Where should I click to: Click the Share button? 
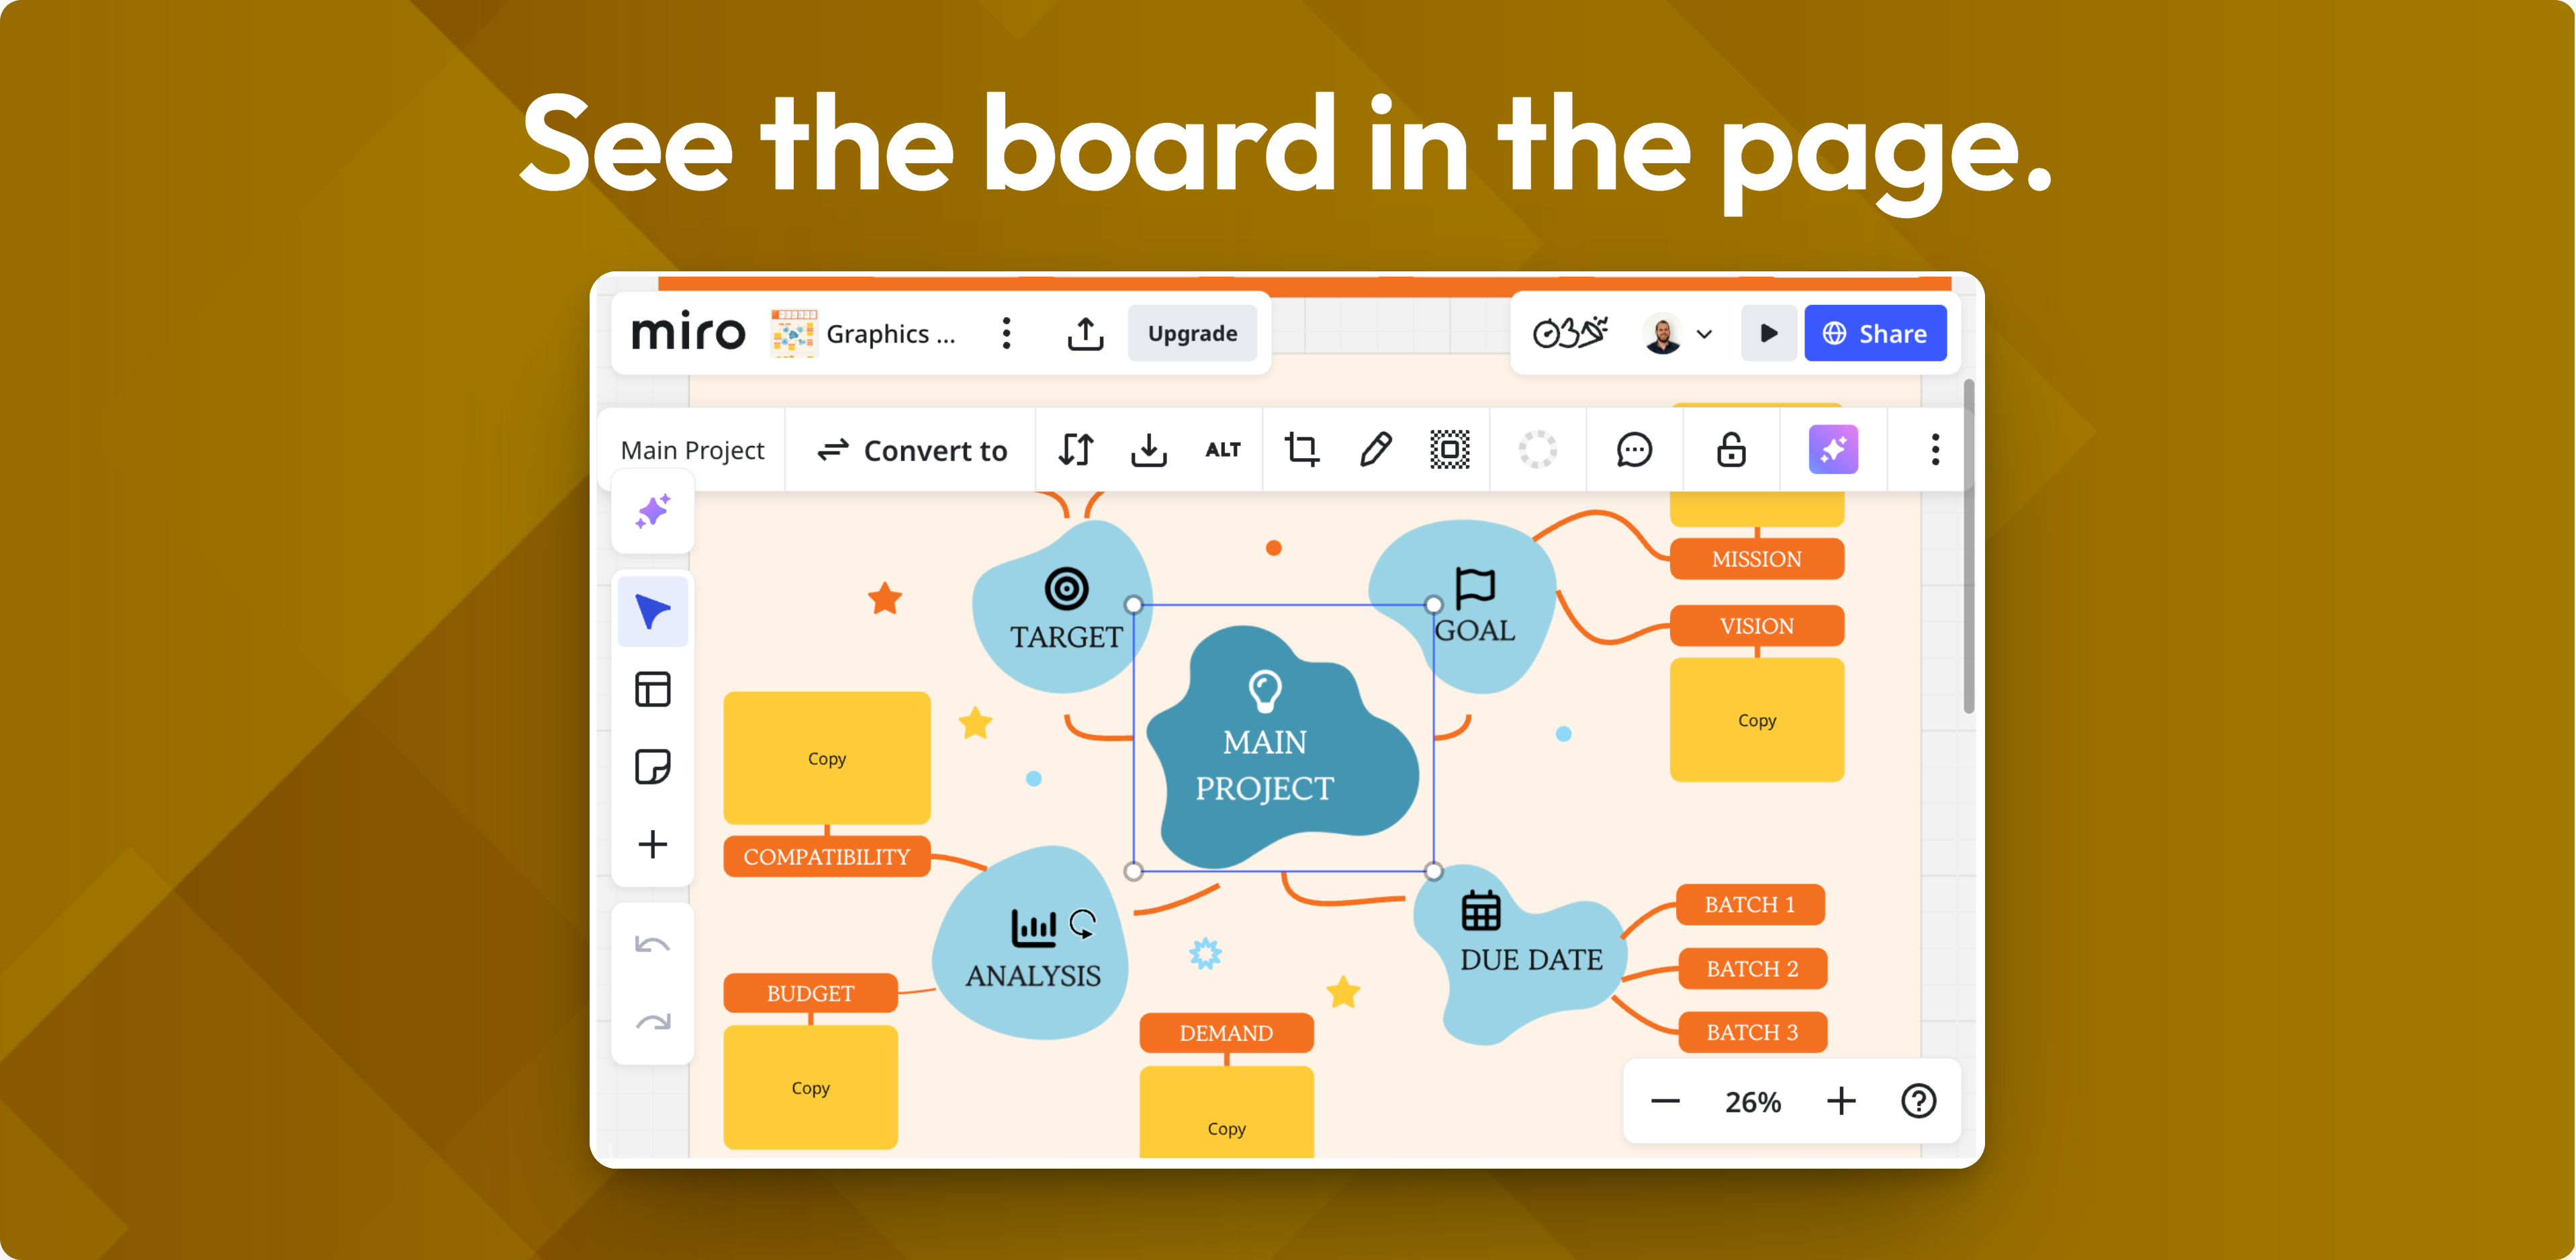1875,333
